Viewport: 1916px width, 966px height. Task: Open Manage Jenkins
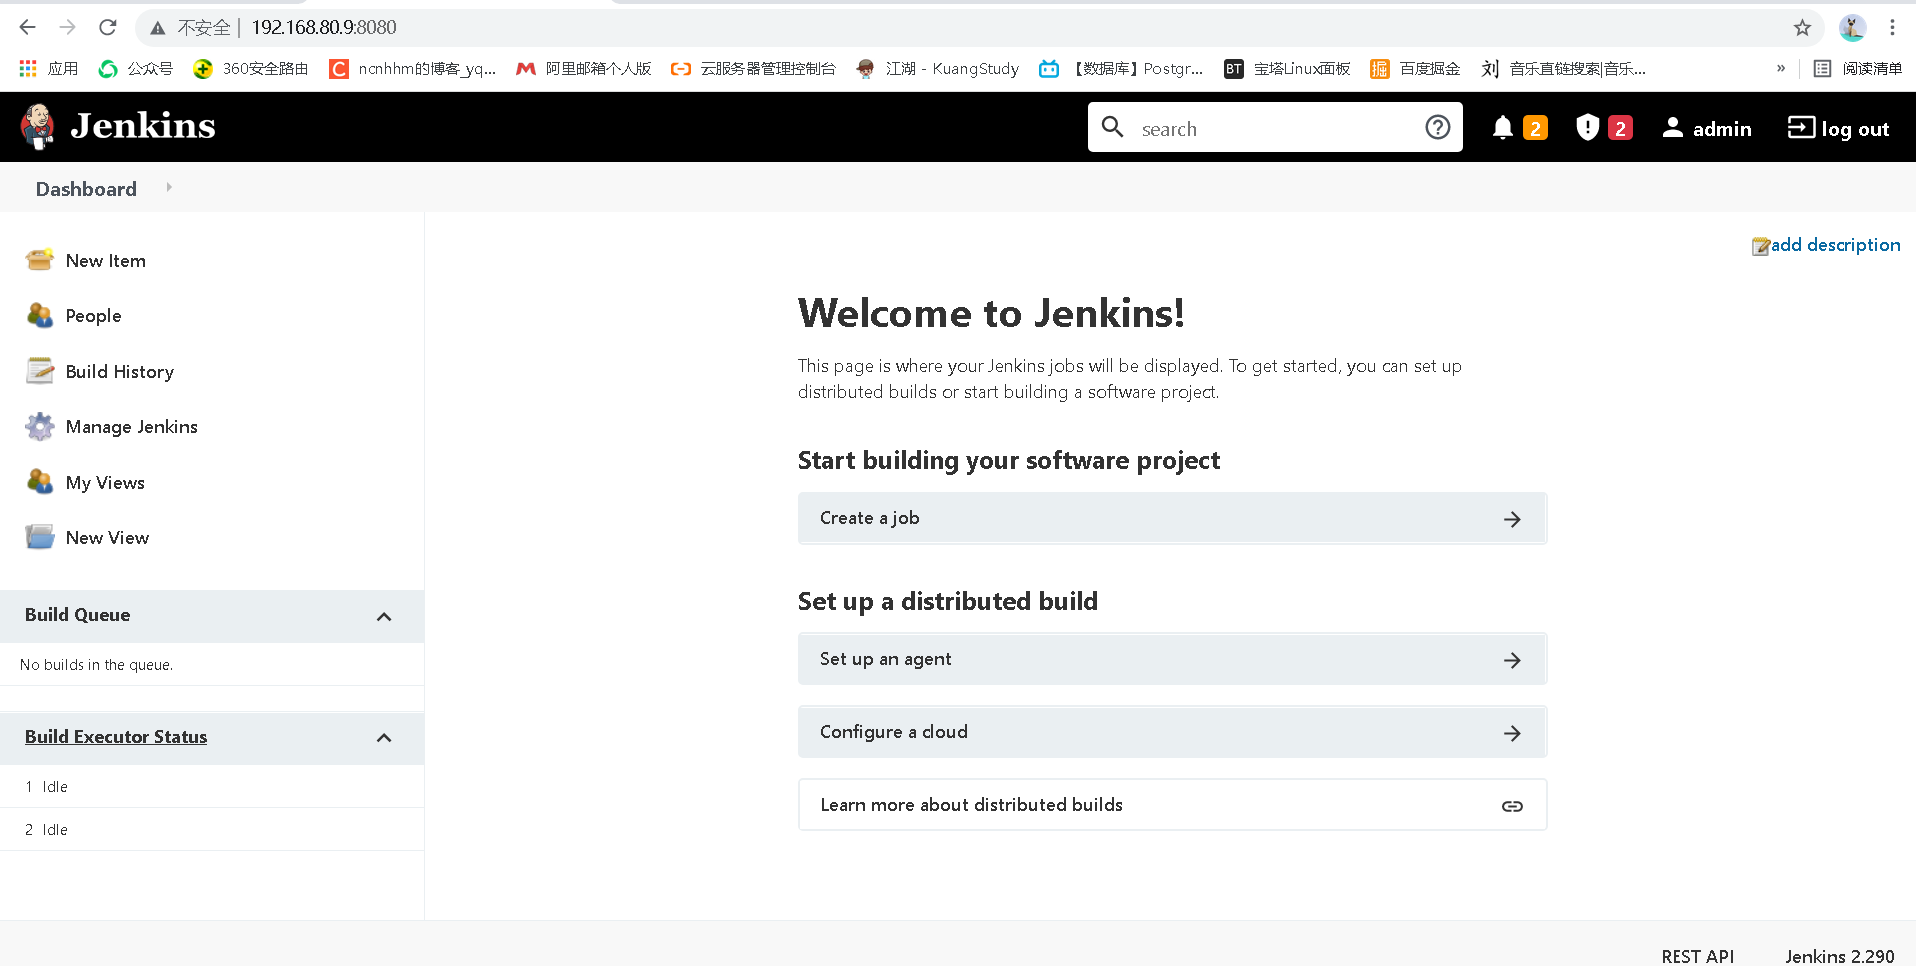[x=132, y=427]
